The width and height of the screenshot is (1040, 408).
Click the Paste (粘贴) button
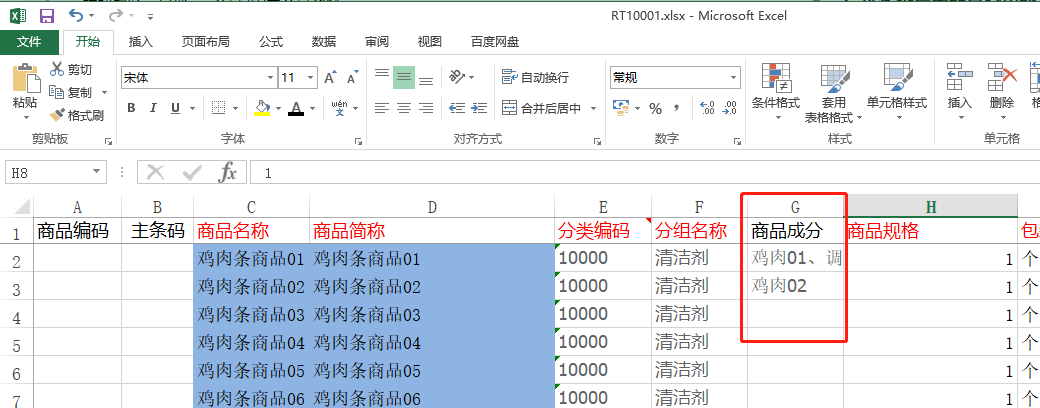[25, 88]
